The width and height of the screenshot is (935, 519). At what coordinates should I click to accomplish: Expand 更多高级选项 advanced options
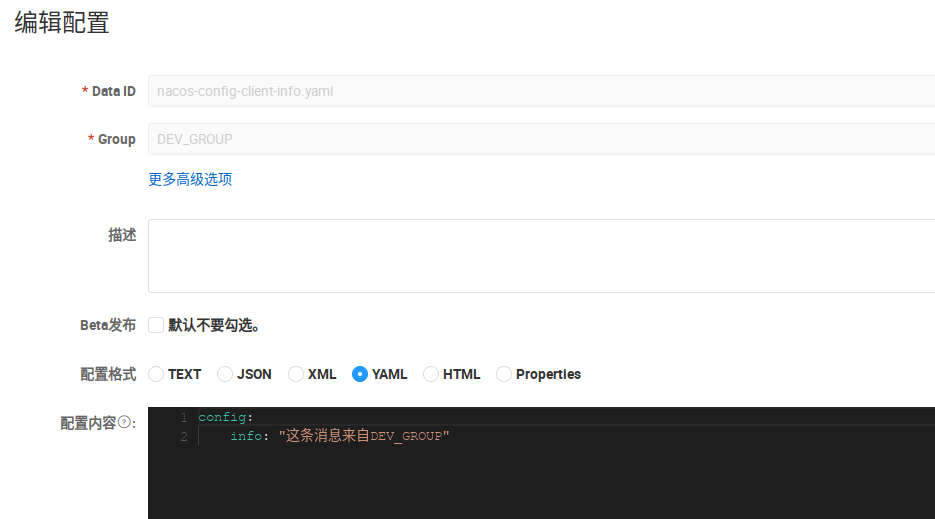[x=190, y=179]
